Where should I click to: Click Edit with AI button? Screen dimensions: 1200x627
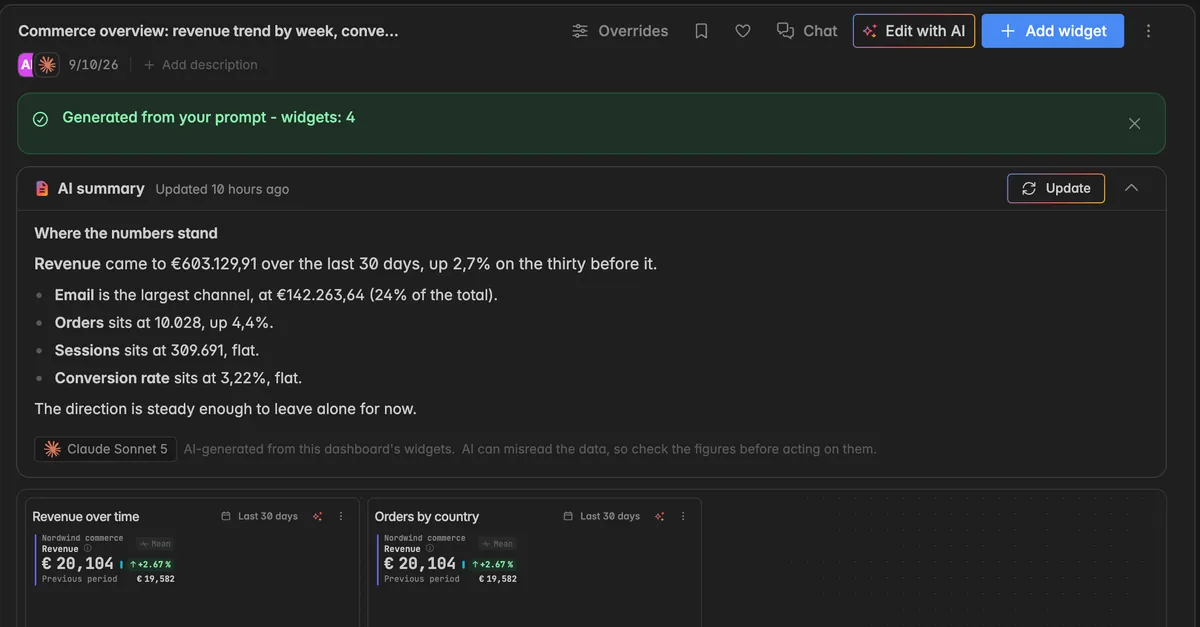914,31
